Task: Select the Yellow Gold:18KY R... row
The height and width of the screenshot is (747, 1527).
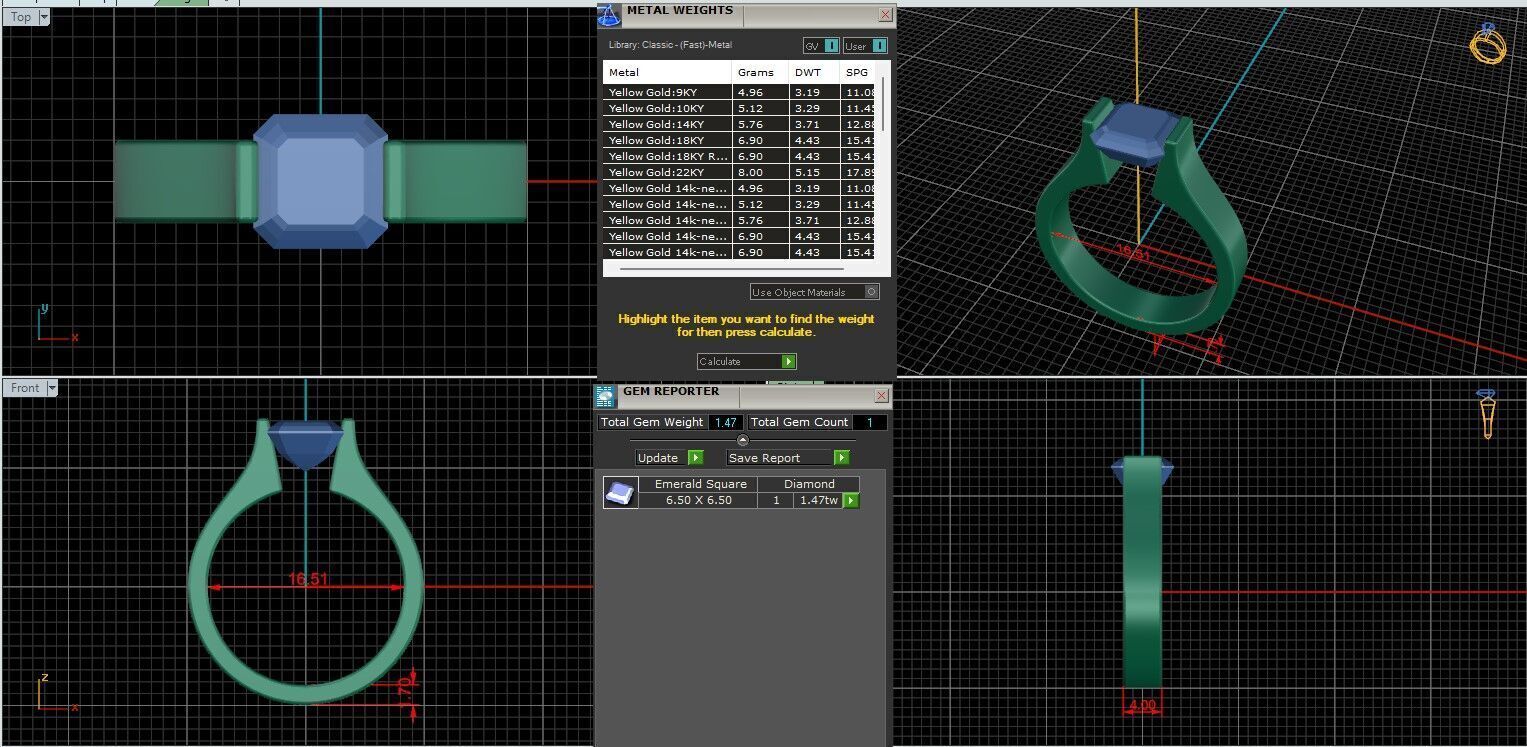Action: click(x=740, y=156)
